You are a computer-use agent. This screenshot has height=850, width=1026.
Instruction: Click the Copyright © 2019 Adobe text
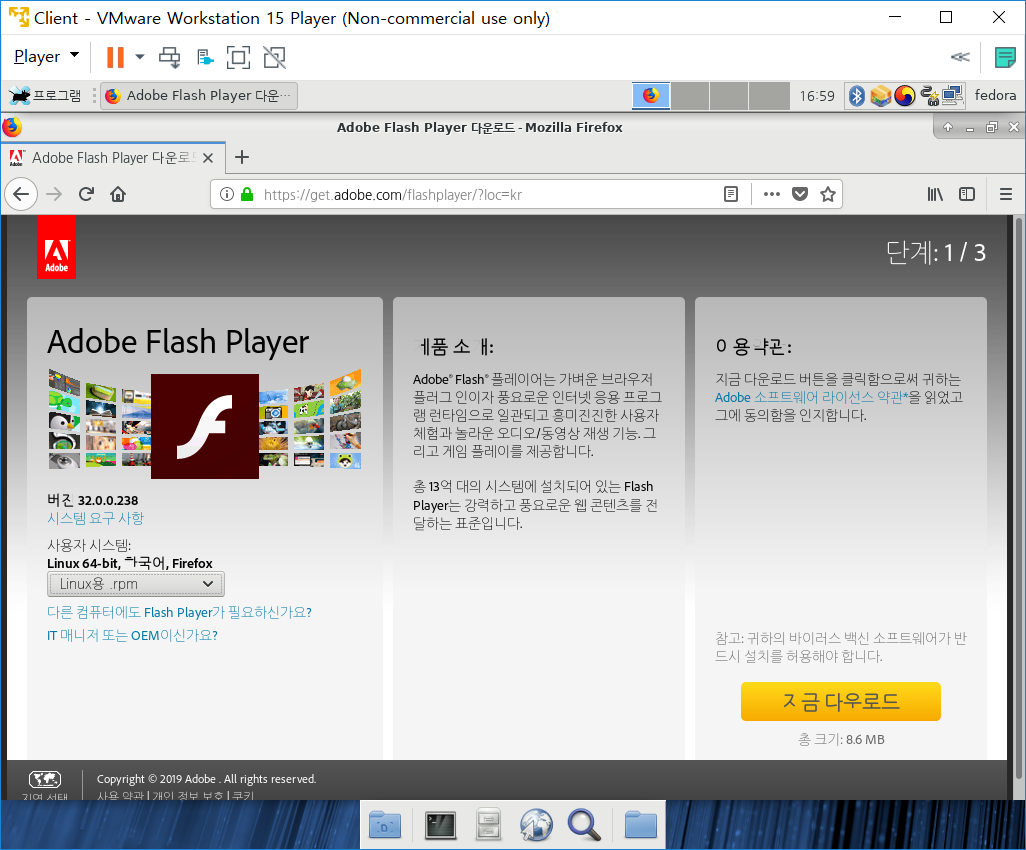[206, 779]
